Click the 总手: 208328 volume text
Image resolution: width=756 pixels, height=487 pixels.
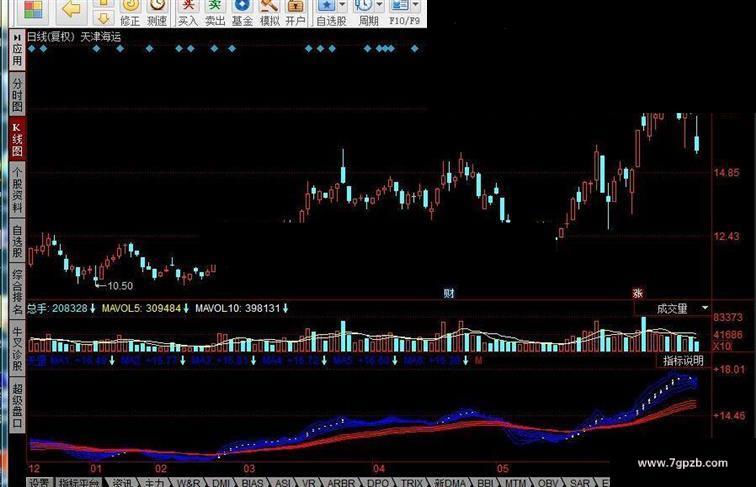pyautogui.click(x=57, y=308)
